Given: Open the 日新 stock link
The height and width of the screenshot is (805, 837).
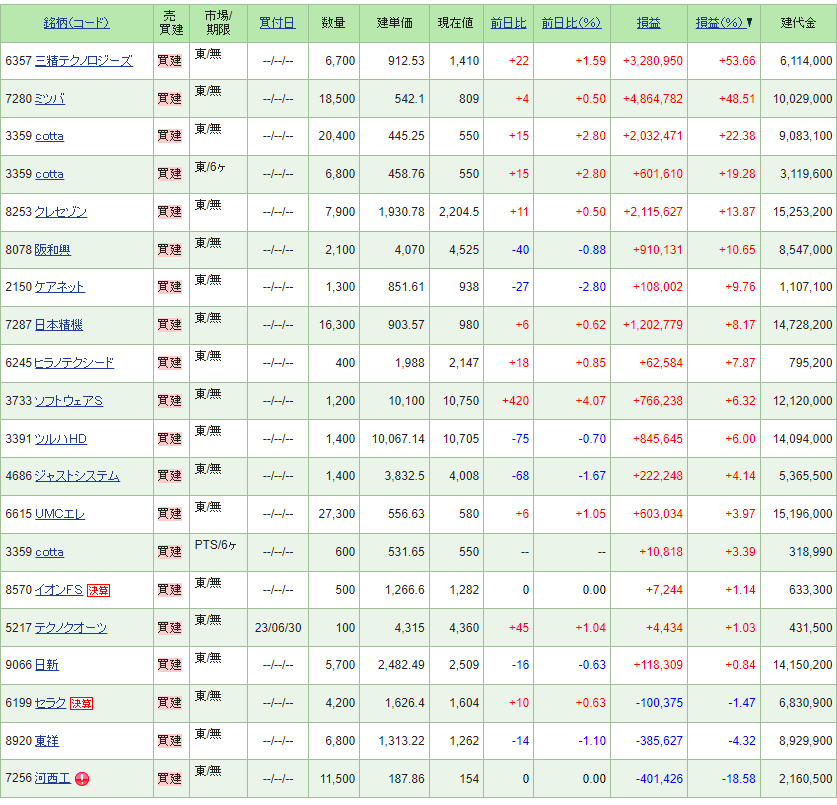Looking at the screenshot, I should pos(46,665).
